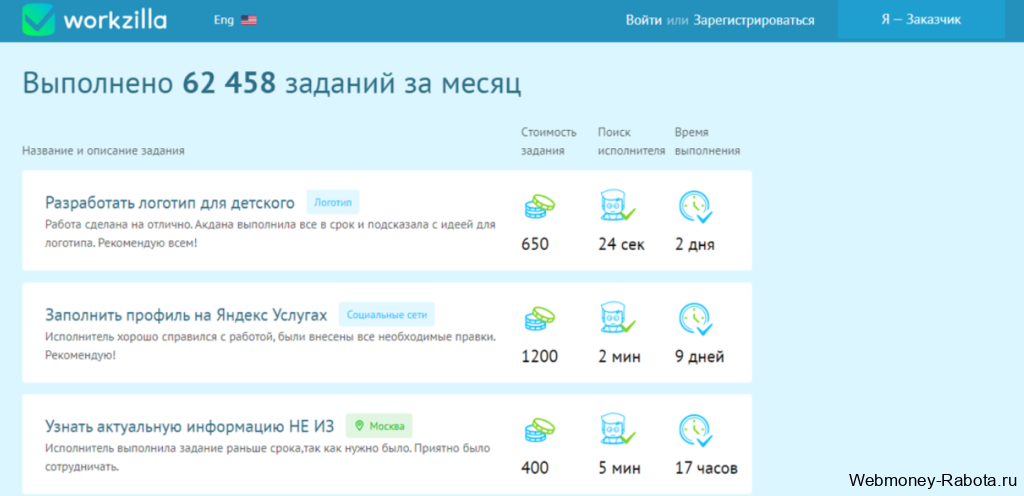Viewport: 1024px width, 496px height.
Task: Open task Узнать актуальную информацию НЕ ИЗ
Action: 189,426
